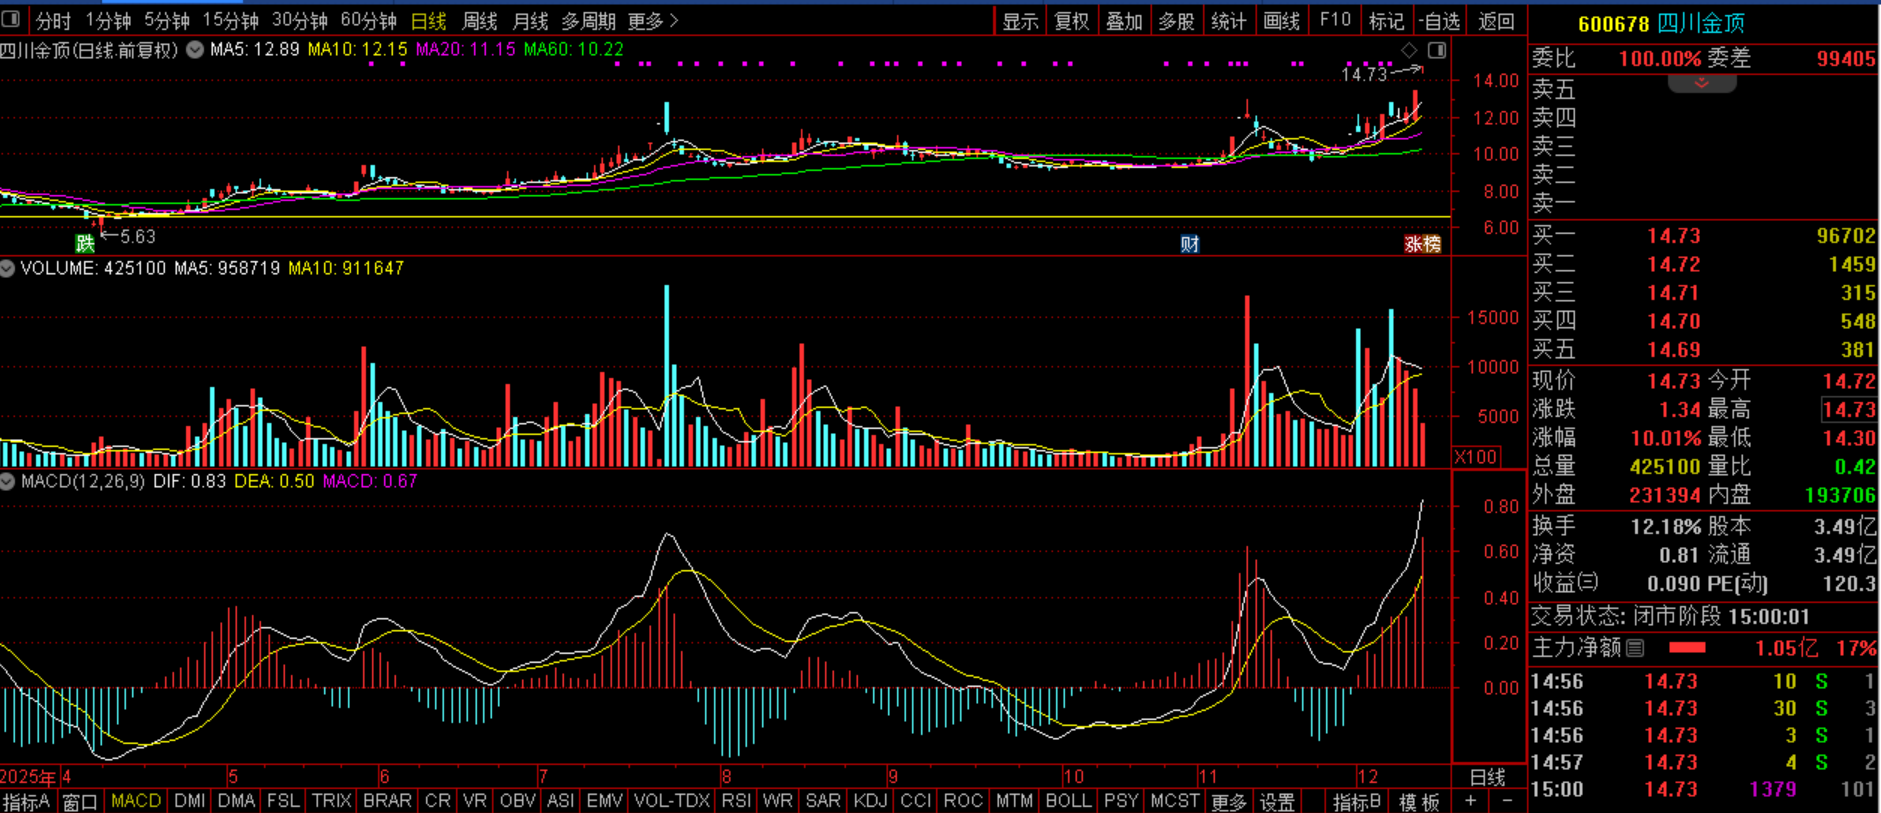This screenshot has width=1881, height=813.
Task: Switch to the TRIX indicator
Action: pyautogui.click(x=331, y=801)
